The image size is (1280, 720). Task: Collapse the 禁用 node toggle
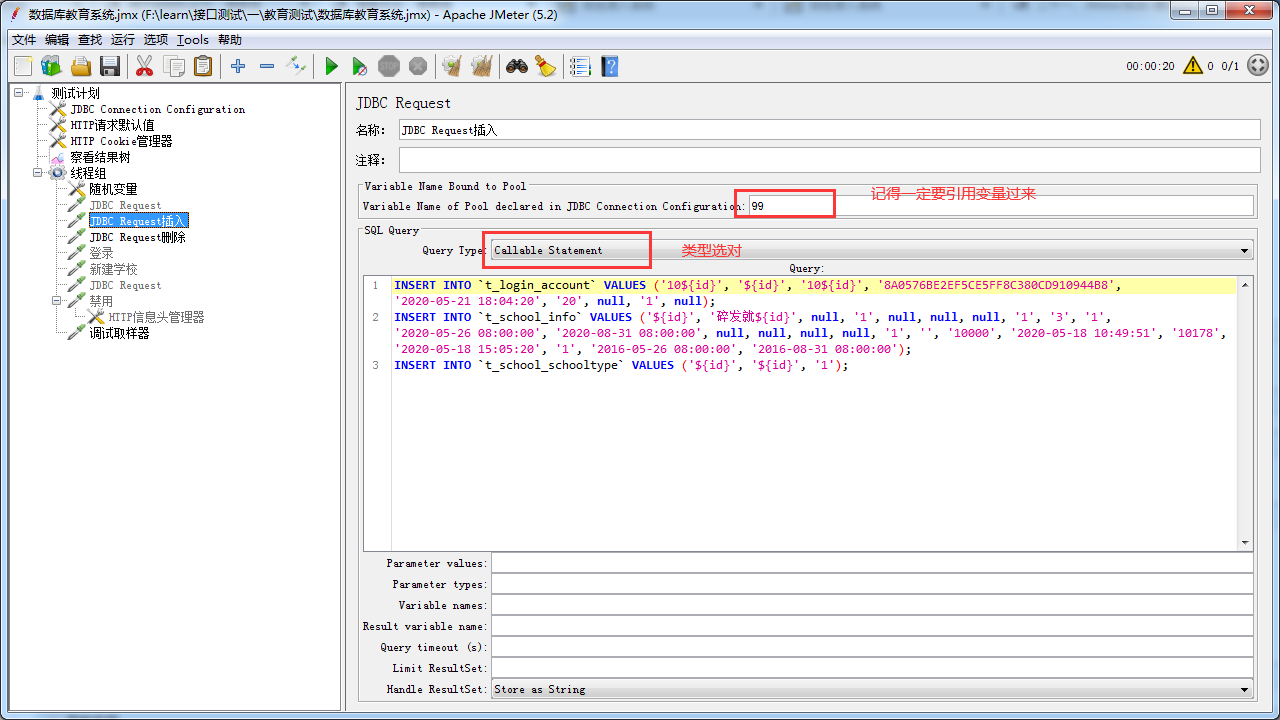(57, 301)
